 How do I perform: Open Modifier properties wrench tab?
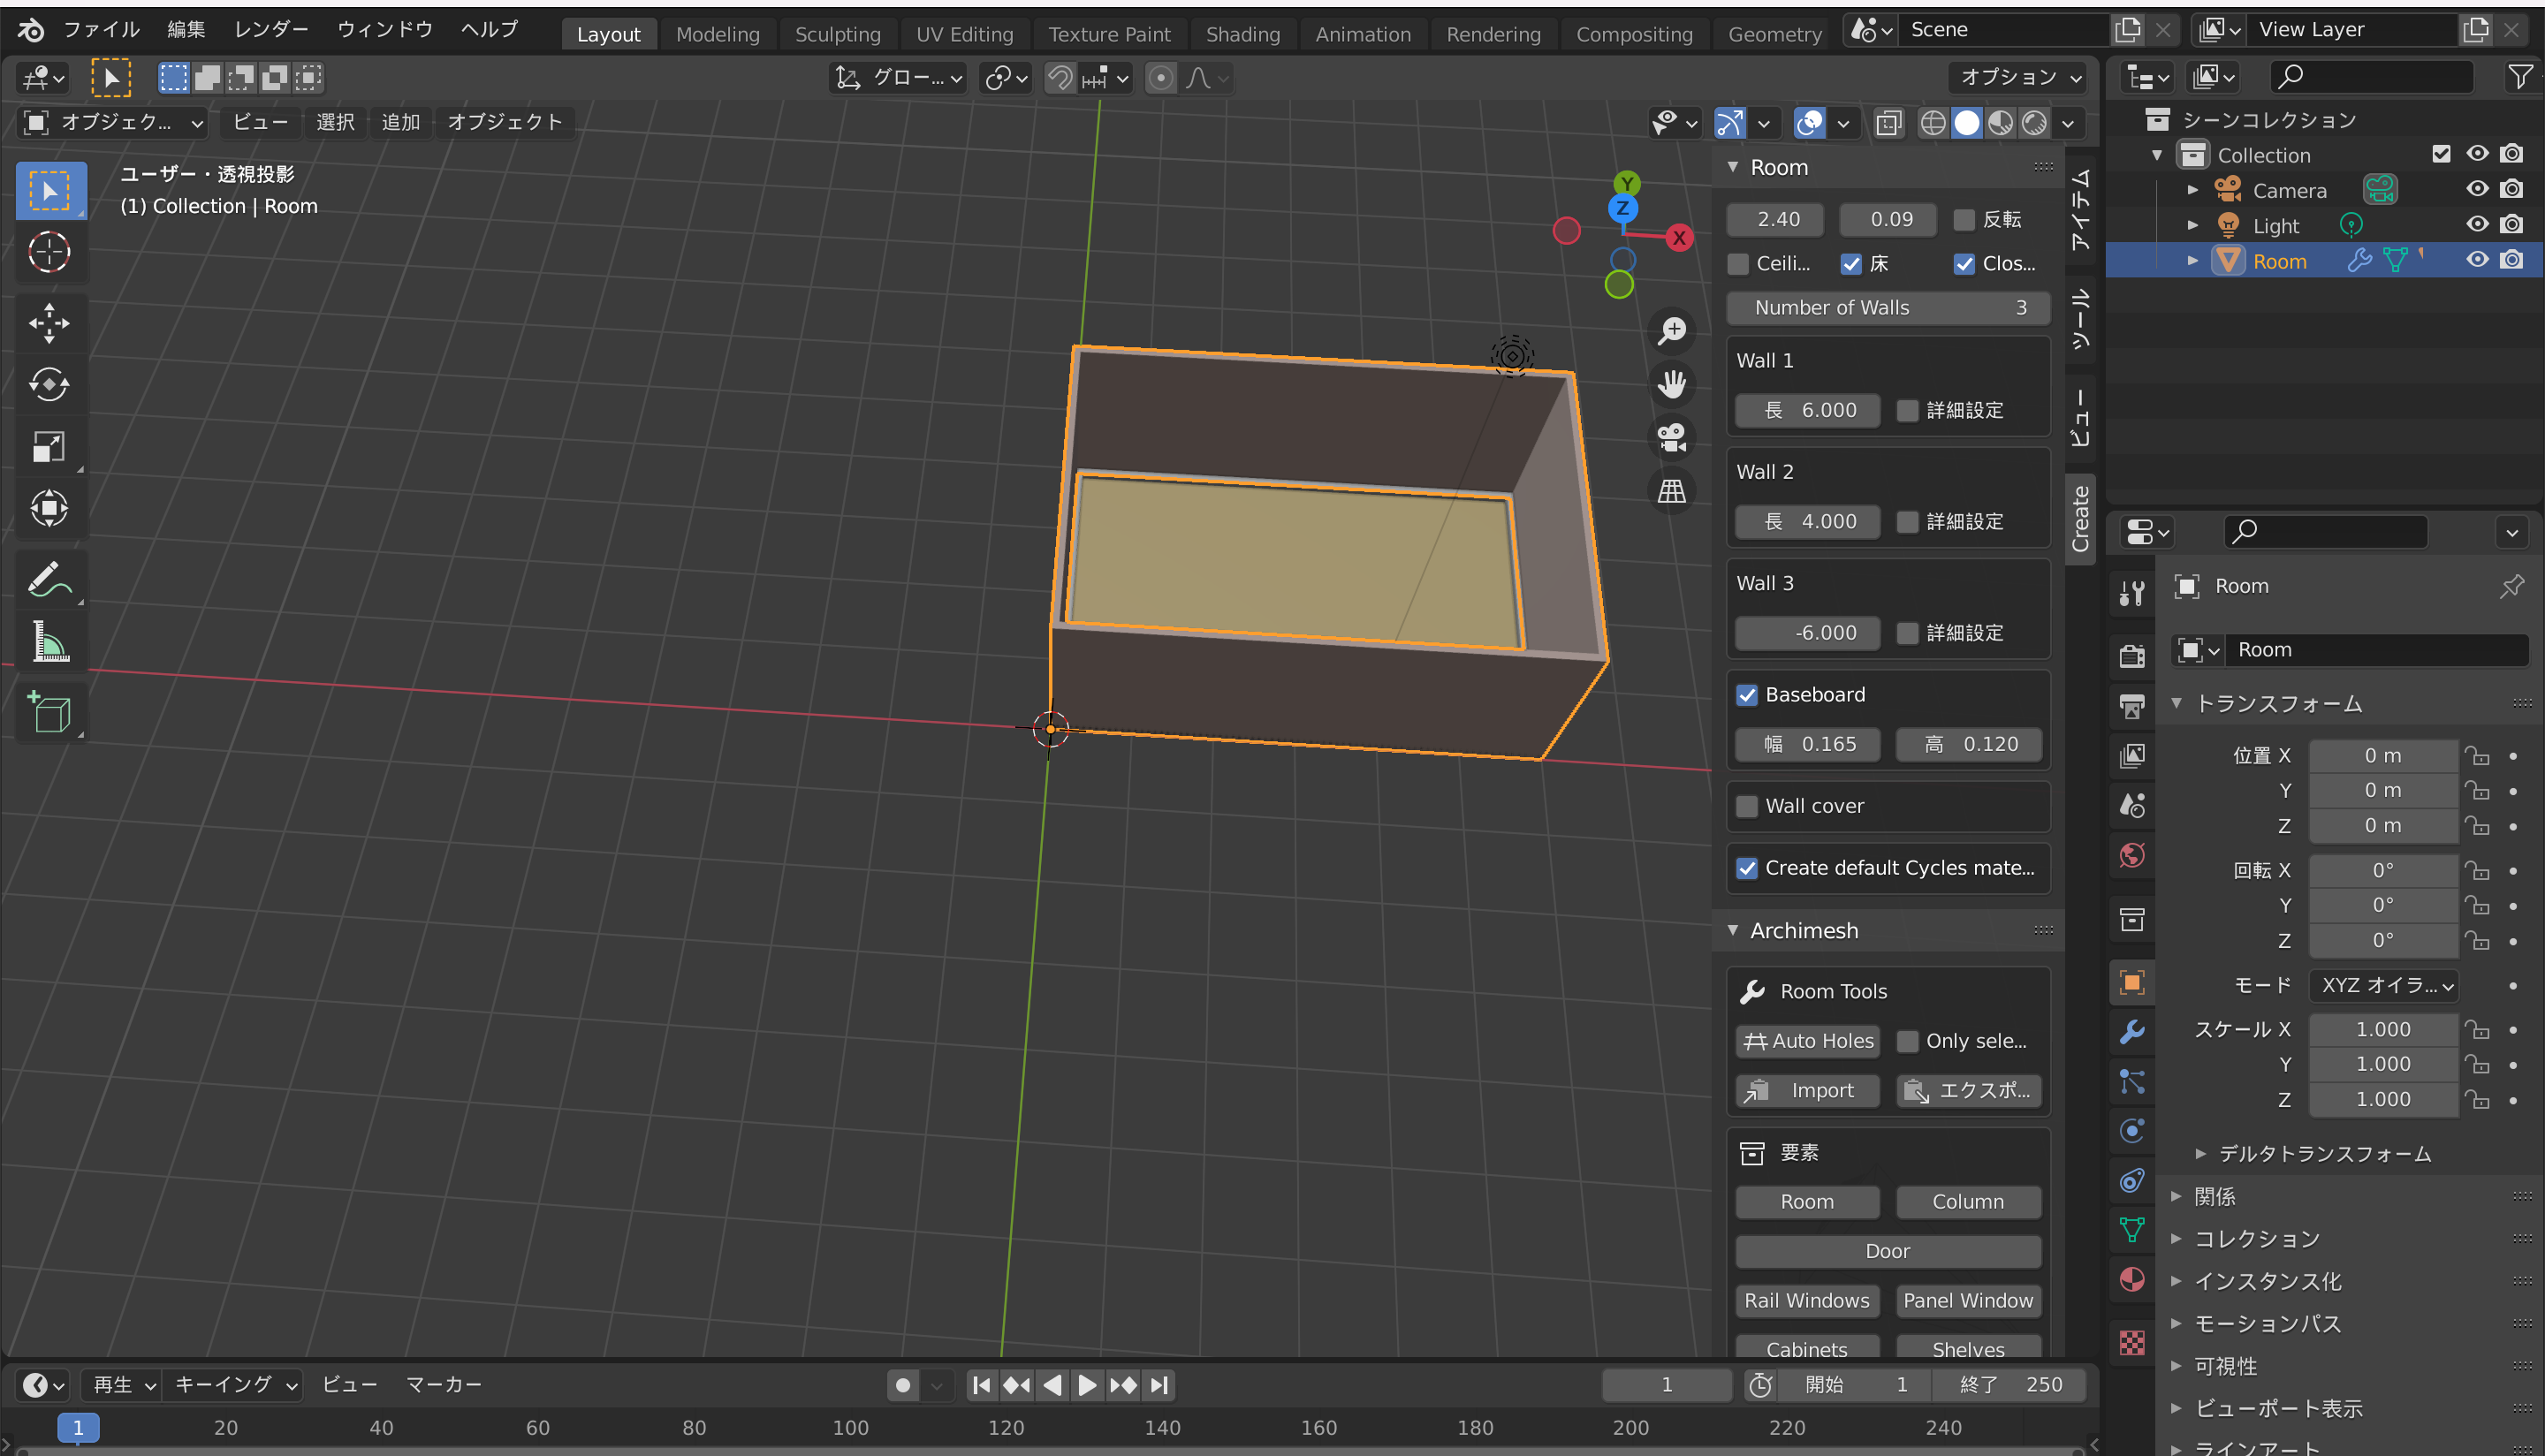(x=2132, y=1032)
